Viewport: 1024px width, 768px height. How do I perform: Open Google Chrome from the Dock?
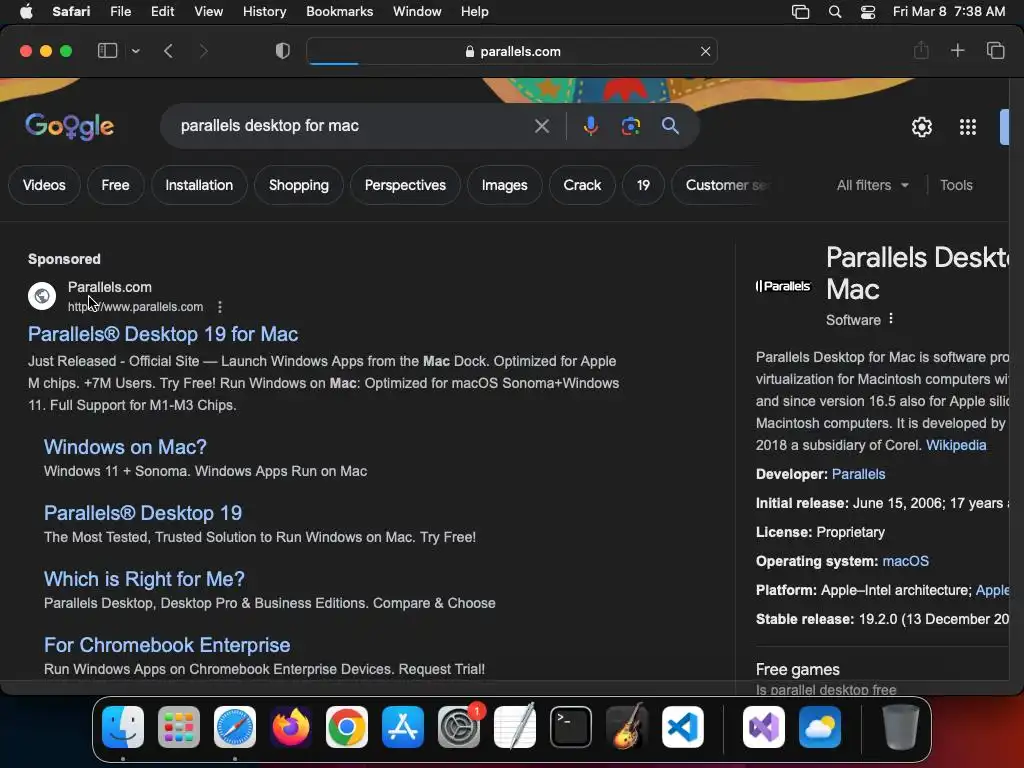[x=347, y=727]
